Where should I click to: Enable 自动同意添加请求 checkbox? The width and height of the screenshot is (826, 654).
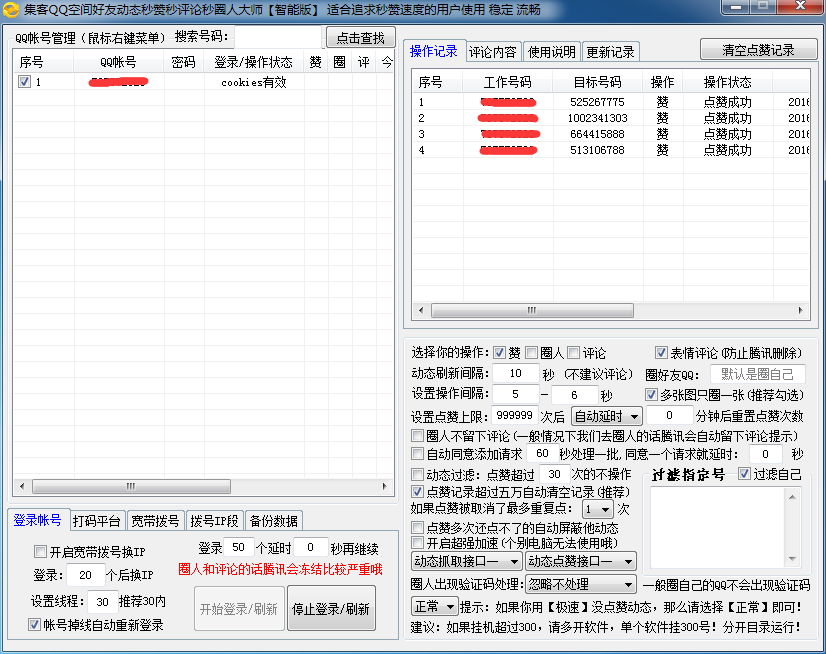417,454
